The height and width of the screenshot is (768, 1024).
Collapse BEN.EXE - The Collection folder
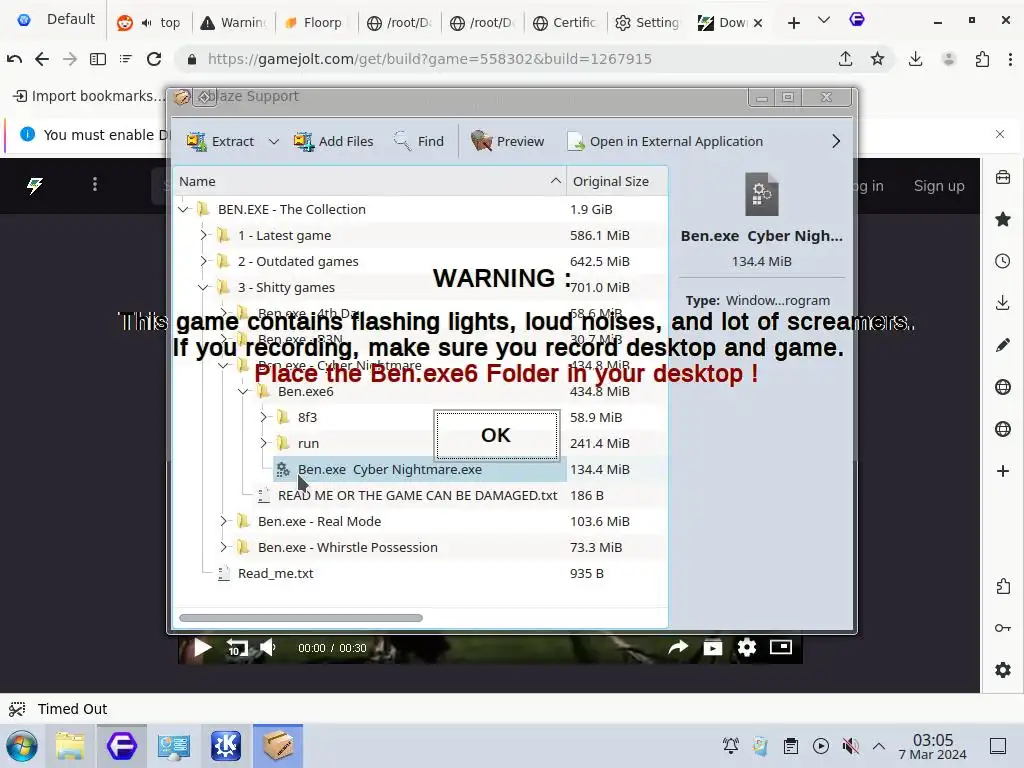(184, 210)
